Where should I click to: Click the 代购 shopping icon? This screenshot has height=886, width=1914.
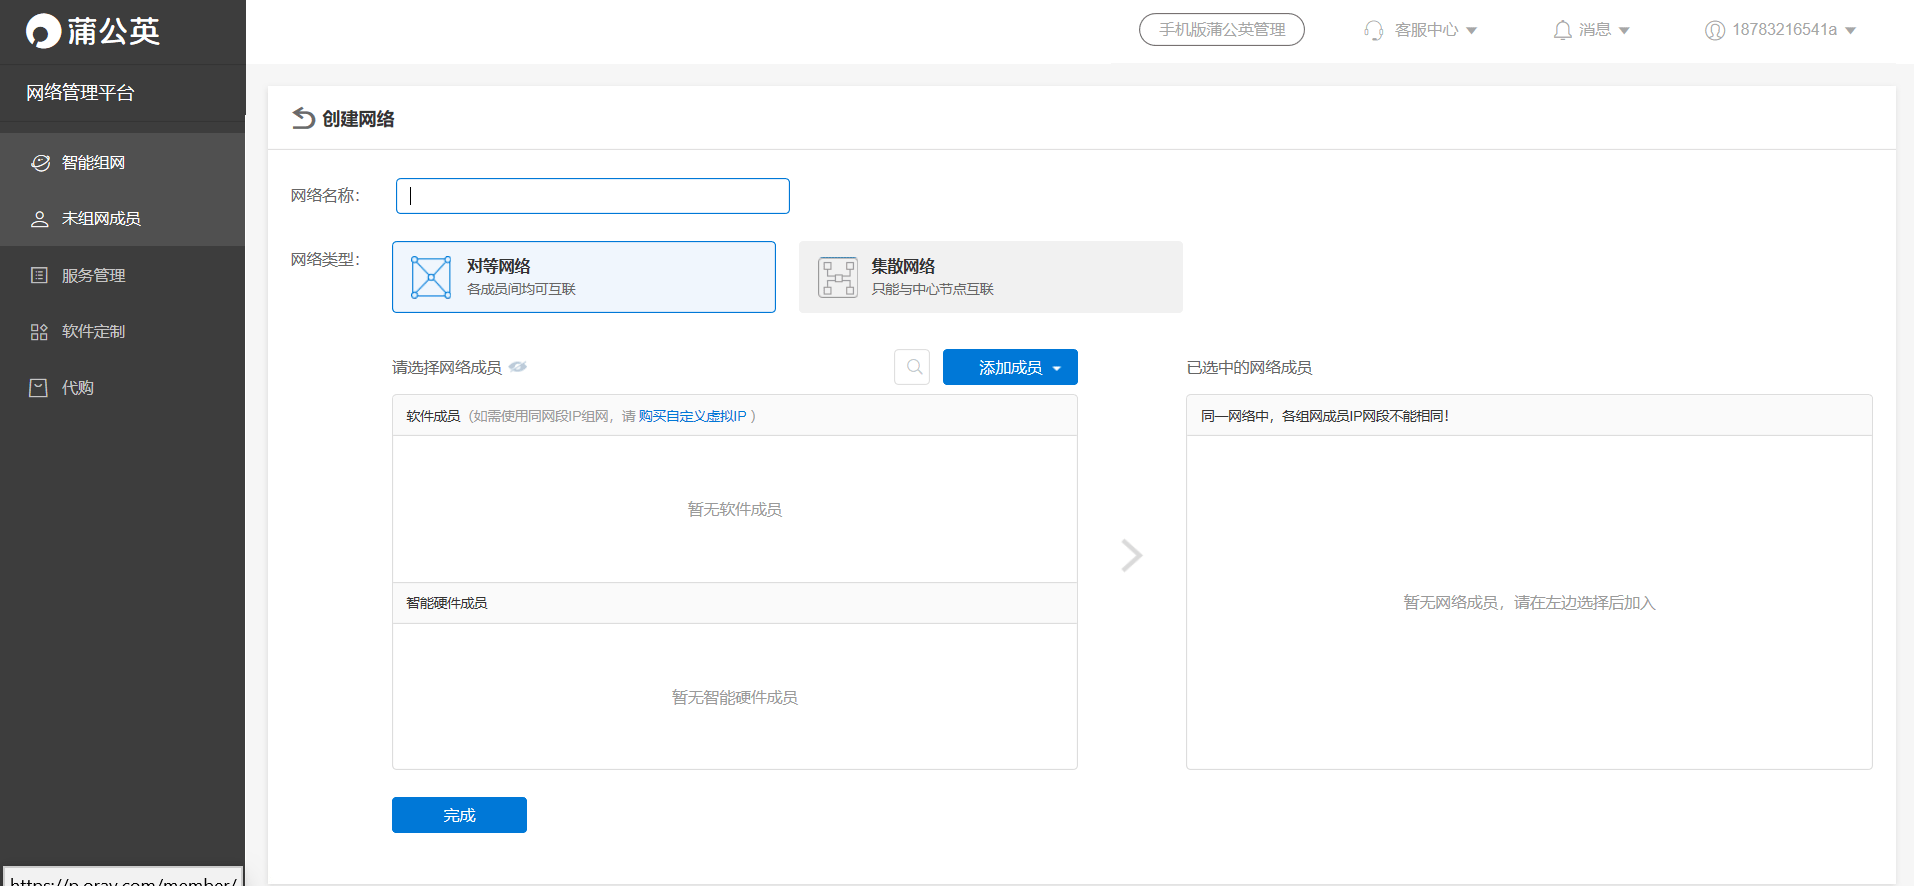coord(39,388)
